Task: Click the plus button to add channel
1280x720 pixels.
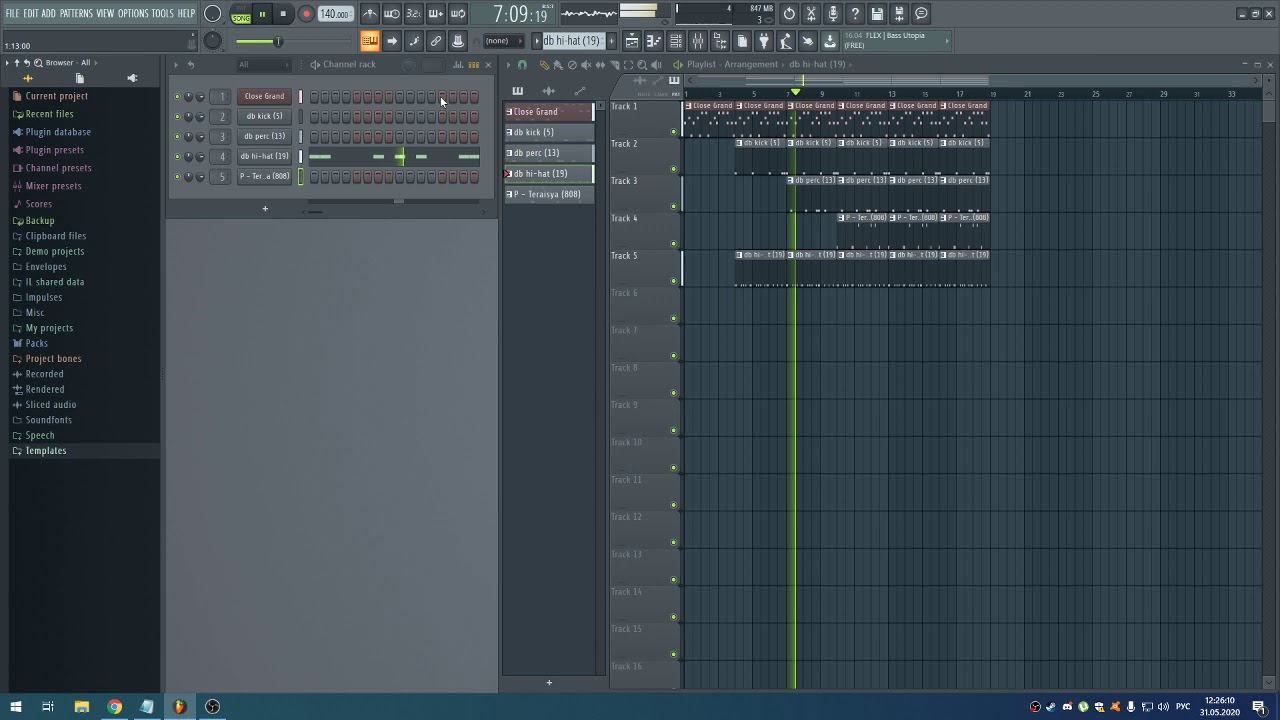Action: 265,209
